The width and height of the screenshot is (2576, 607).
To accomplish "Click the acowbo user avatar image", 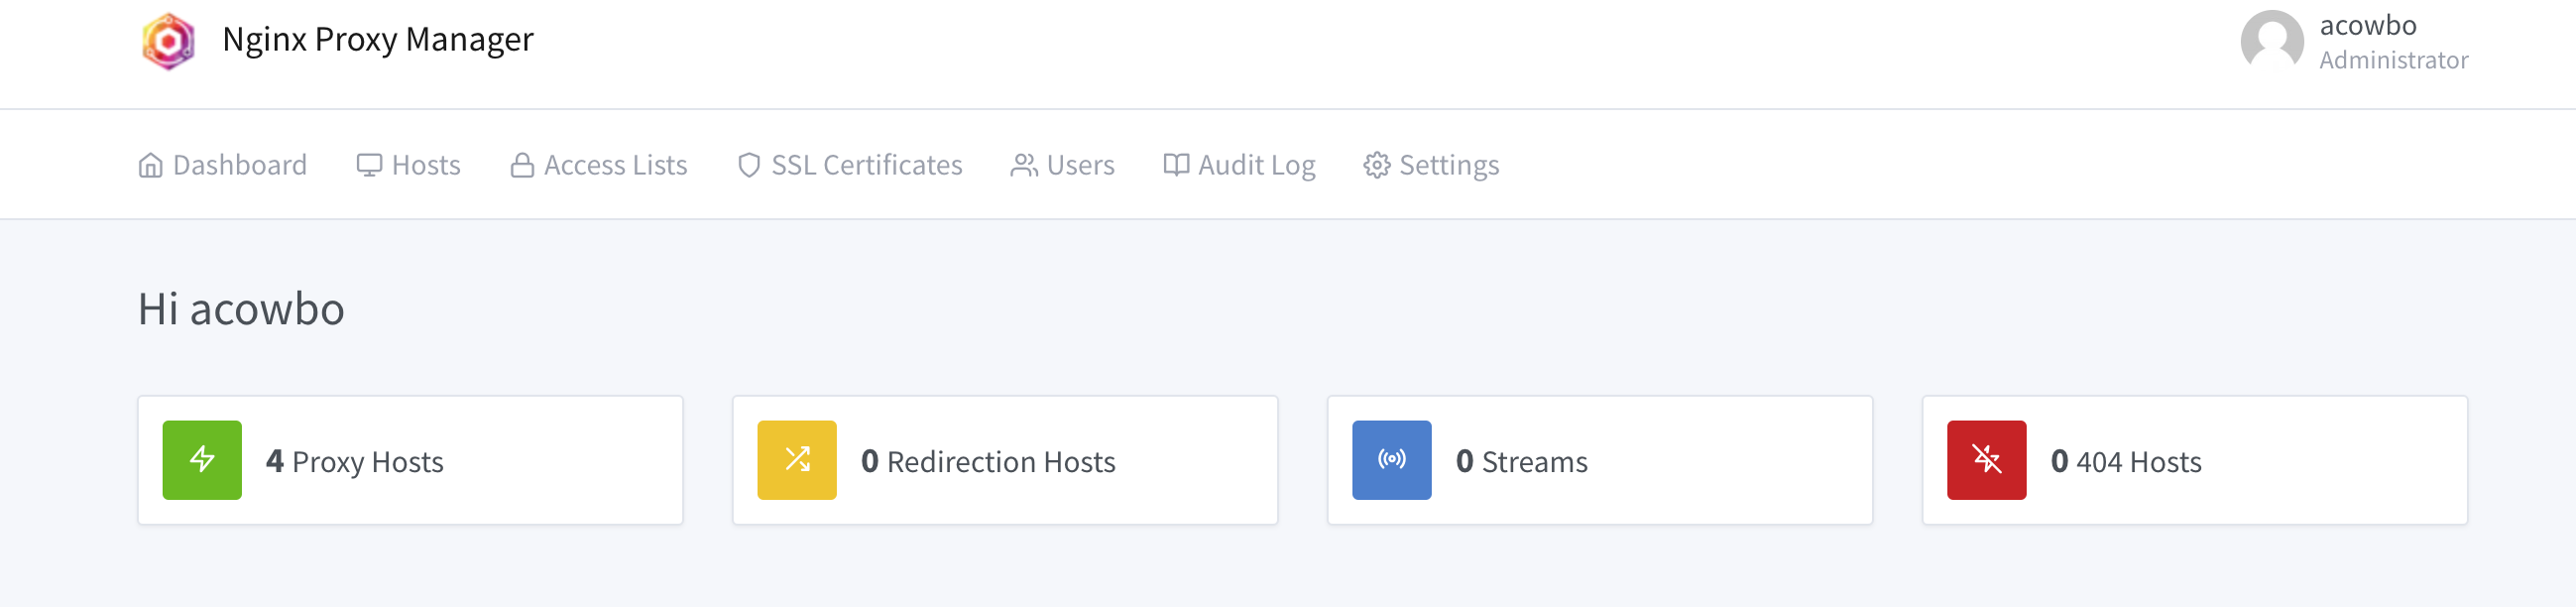I will point(2272,41).
